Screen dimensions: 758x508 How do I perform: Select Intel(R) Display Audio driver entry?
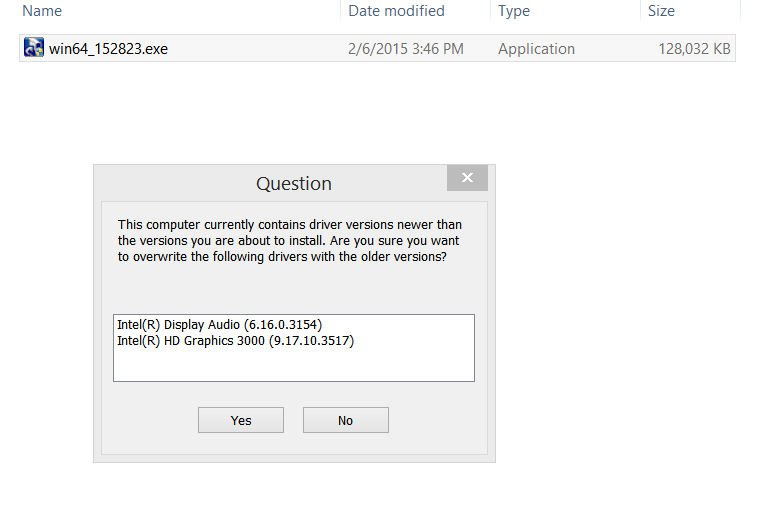point(219,324)
